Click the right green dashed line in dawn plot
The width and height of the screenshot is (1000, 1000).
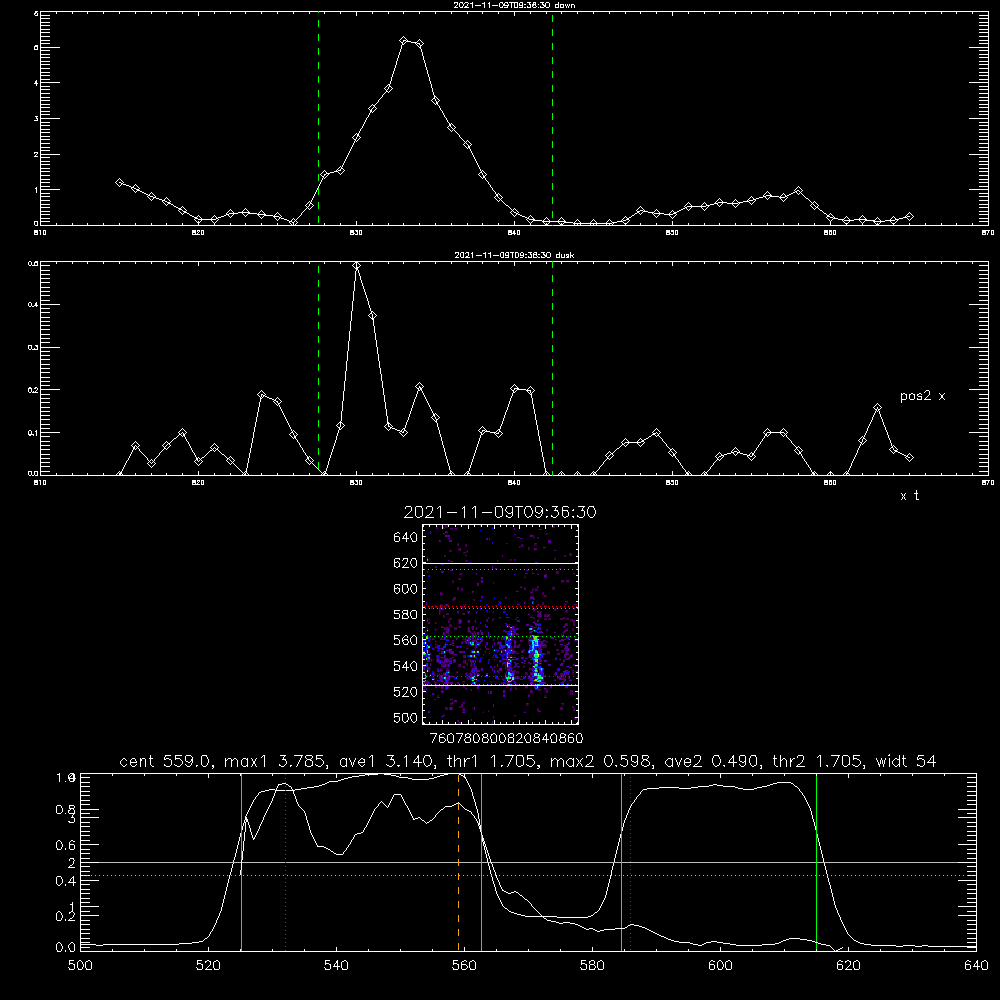552,119
